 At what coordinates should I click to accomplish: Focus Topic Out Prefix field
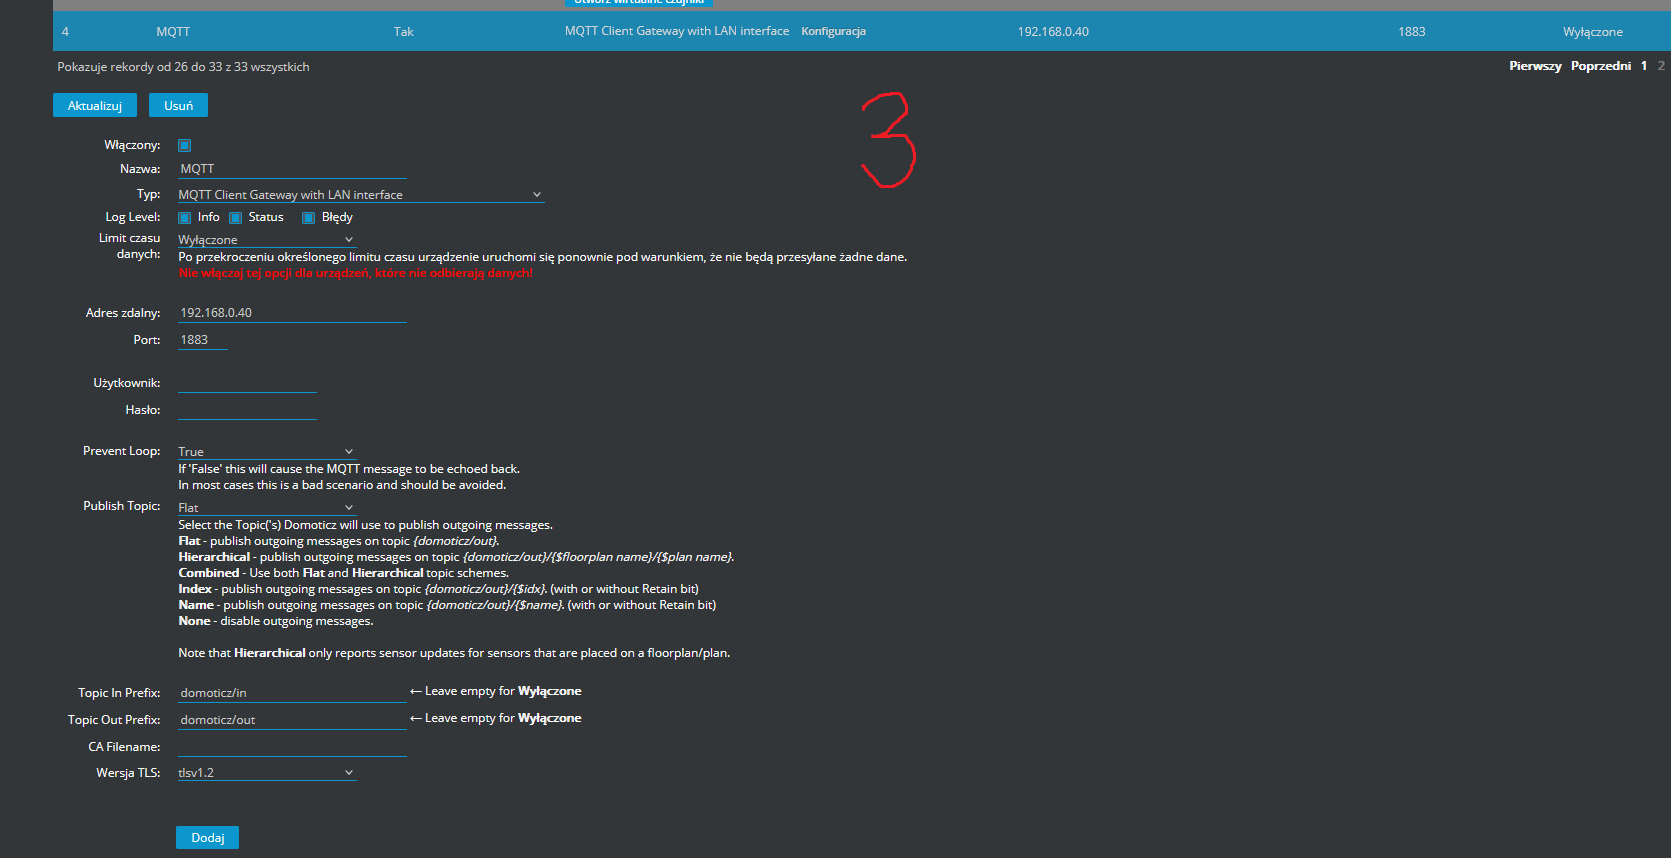tap(292, 719)
